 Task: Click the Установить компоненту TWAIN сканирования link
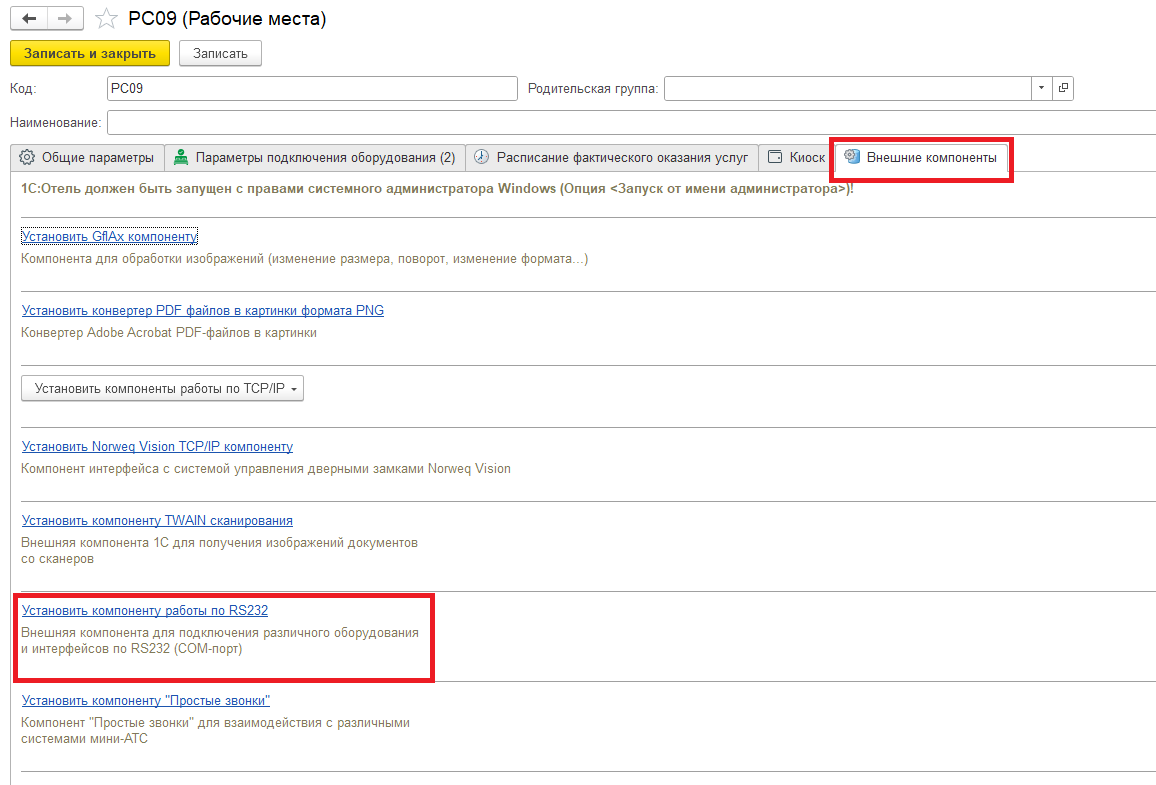[x=157, y=520]
